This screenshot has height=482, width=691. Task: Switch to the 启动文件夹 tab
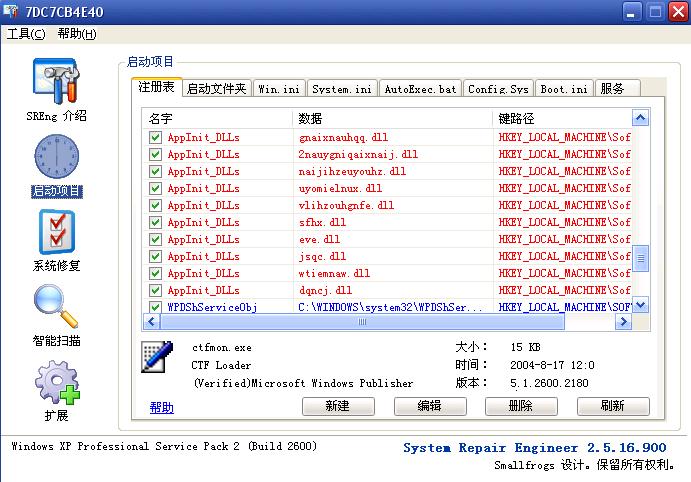coord(216,89)
